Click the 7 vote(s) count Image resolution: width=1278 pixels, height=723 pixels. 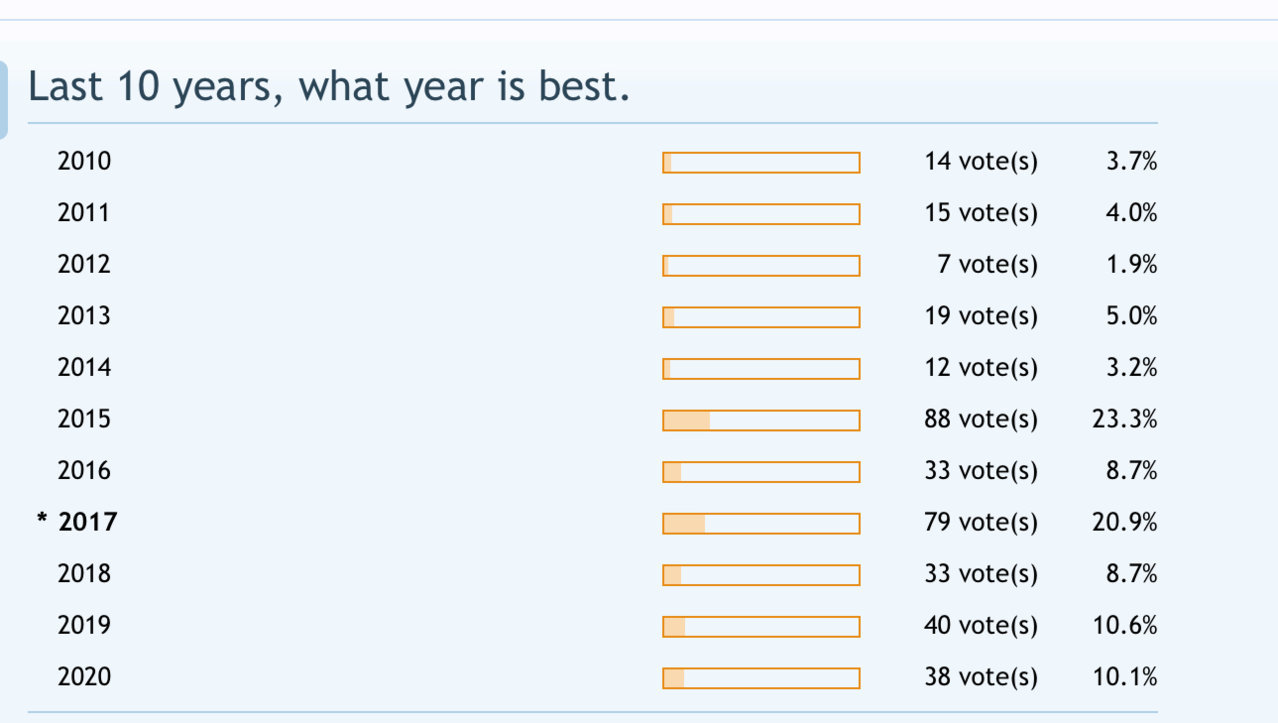[988, 265]
